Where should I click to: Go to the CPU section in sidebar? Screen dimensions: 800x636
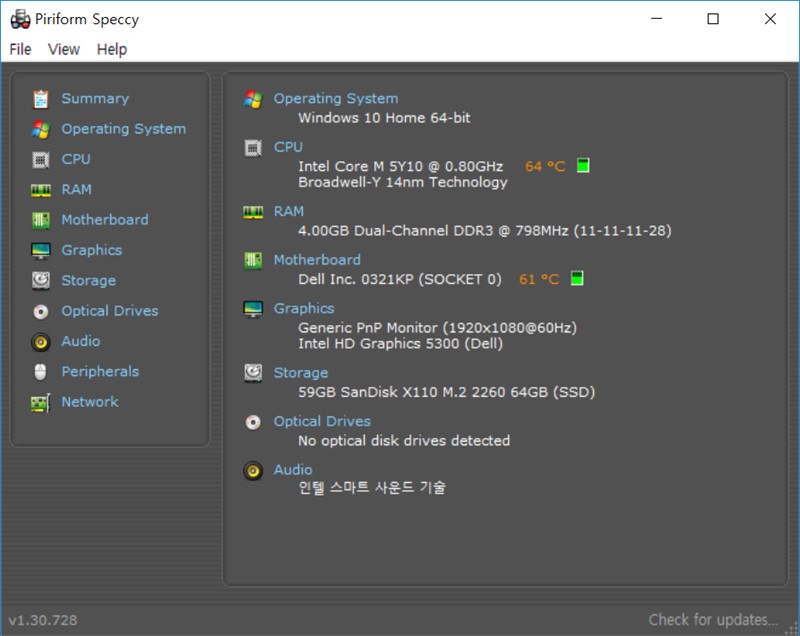(x=76, y=159)
